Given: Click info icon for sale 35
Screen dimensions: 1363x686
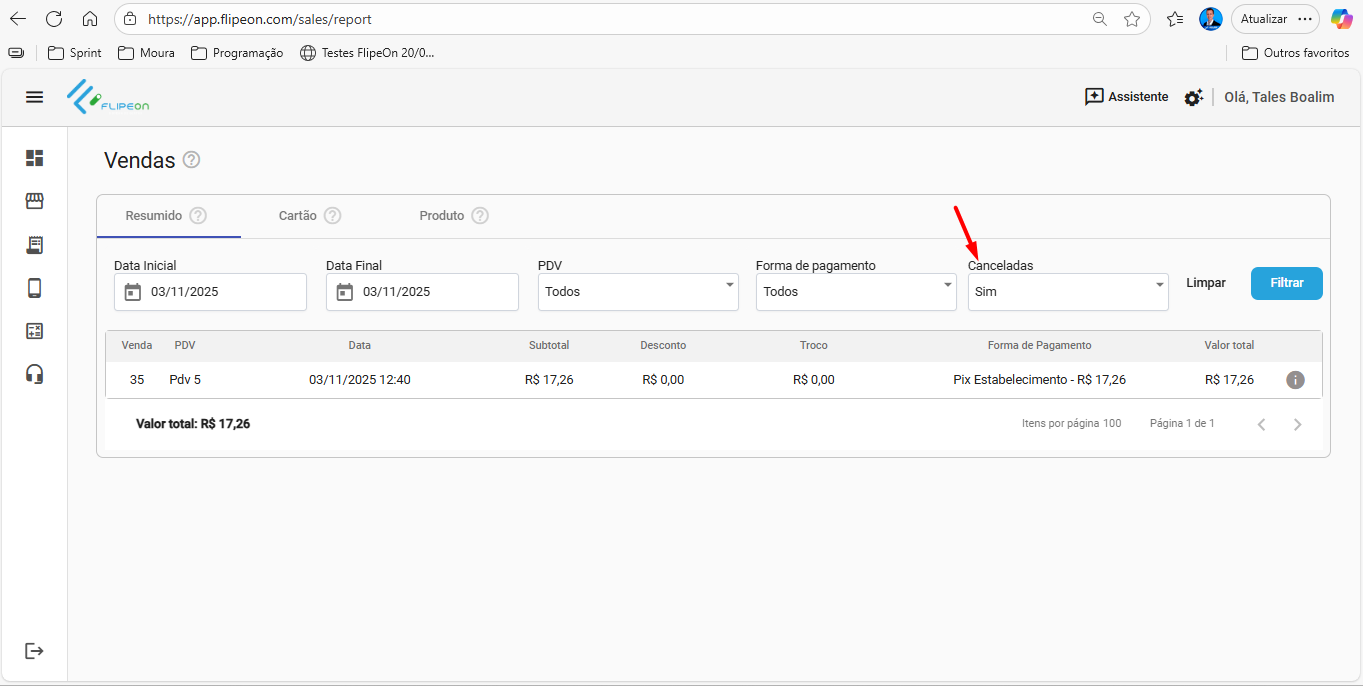Looking at the screenshot, I should (1295, 380).
